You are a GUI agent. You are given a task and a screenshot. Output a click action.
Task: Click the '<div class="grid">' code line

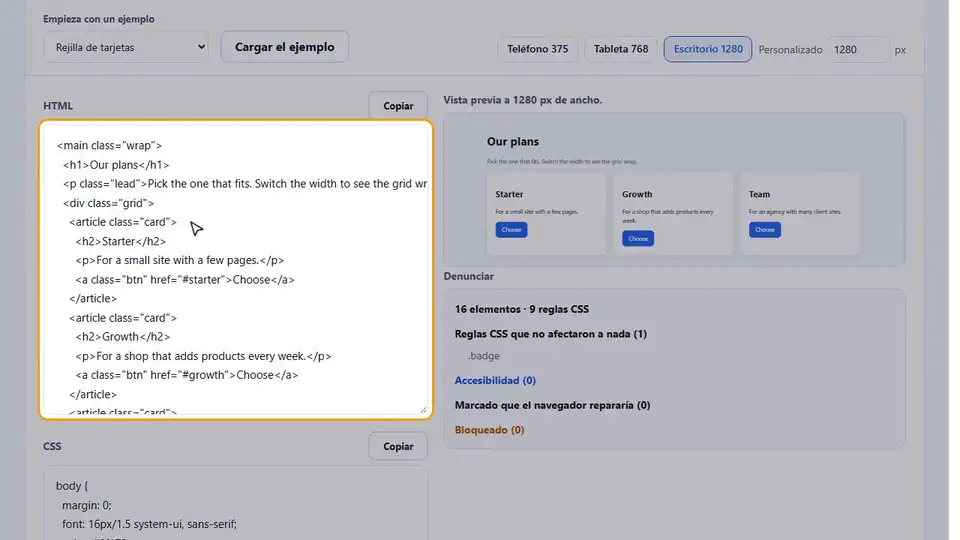click(108, 203)
